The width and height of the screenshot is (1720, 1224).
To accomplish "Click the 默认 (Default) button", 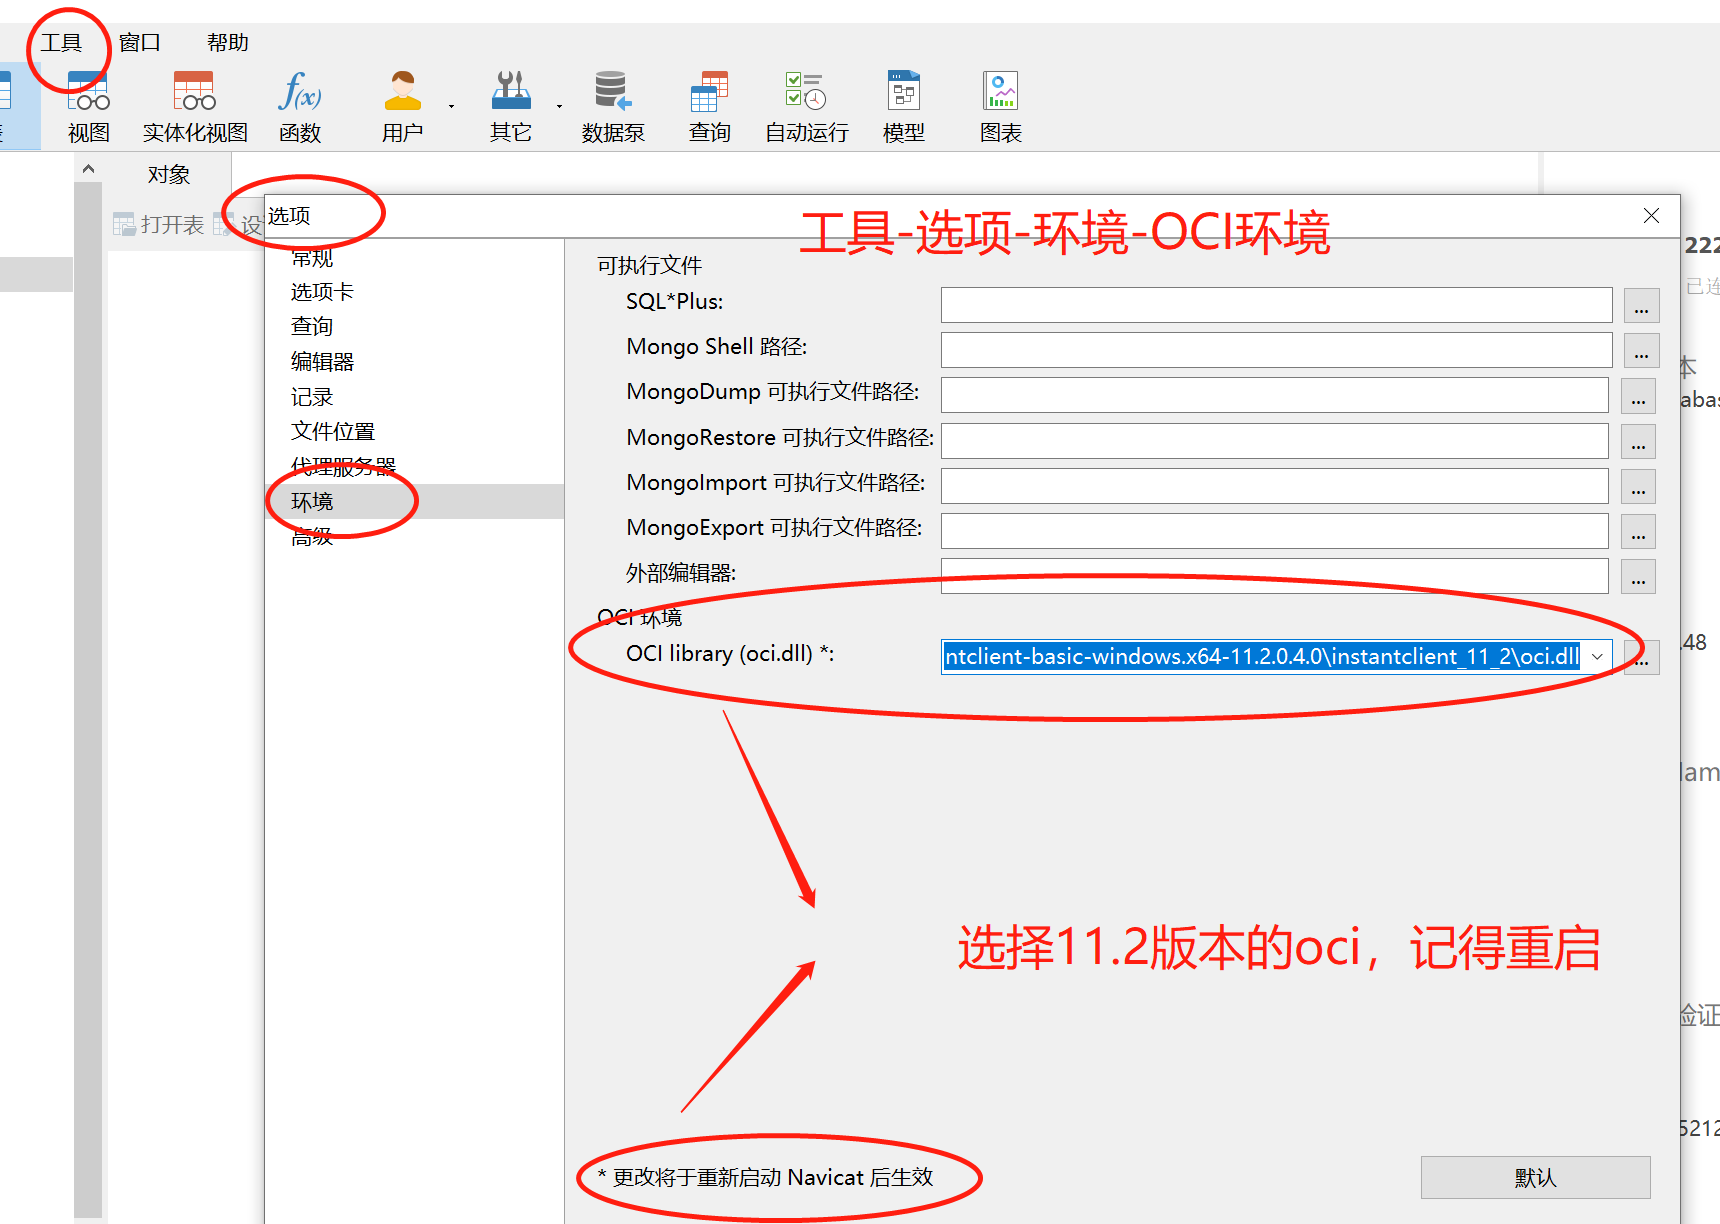I will pos(1536,1177).
